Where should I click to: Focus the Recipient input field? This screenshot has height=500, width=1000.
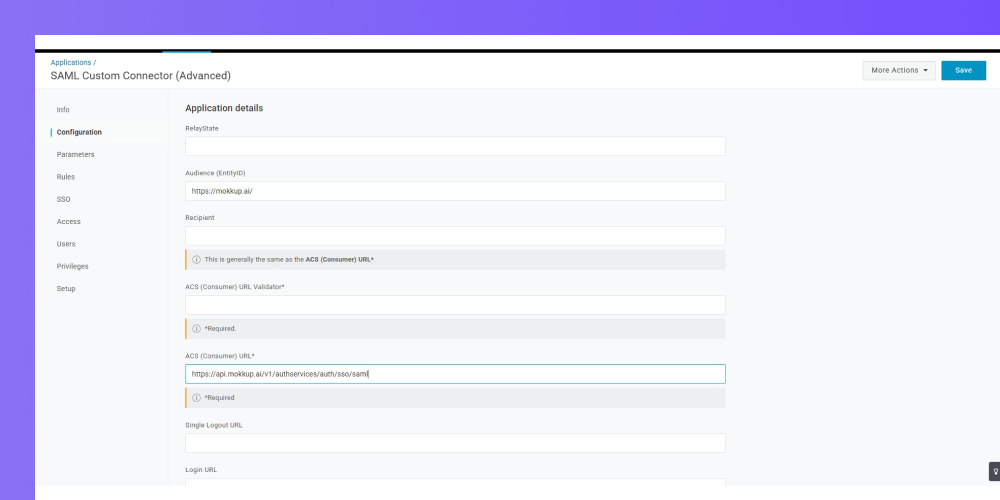[455, 236]
